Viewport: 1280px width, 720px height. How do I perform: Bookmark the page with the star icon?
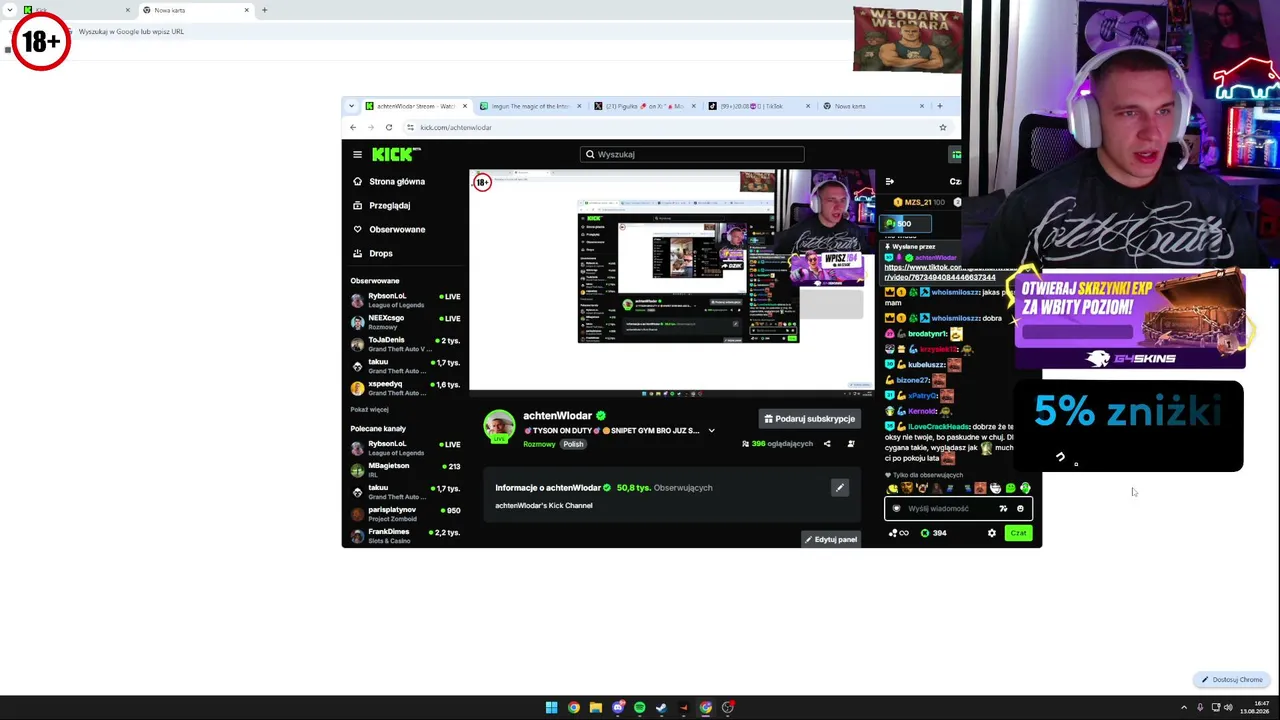point(942,127)
